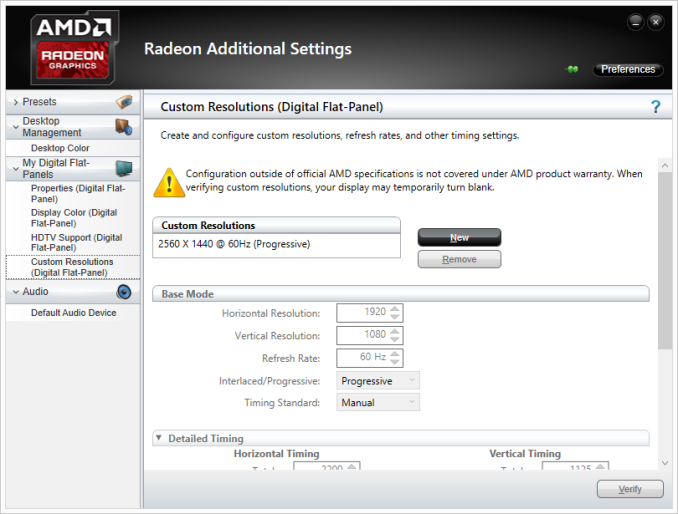Select Custom Resolutions (Digital Flat-Panel) item
678x514 pixels.
[x=72, y=267]
